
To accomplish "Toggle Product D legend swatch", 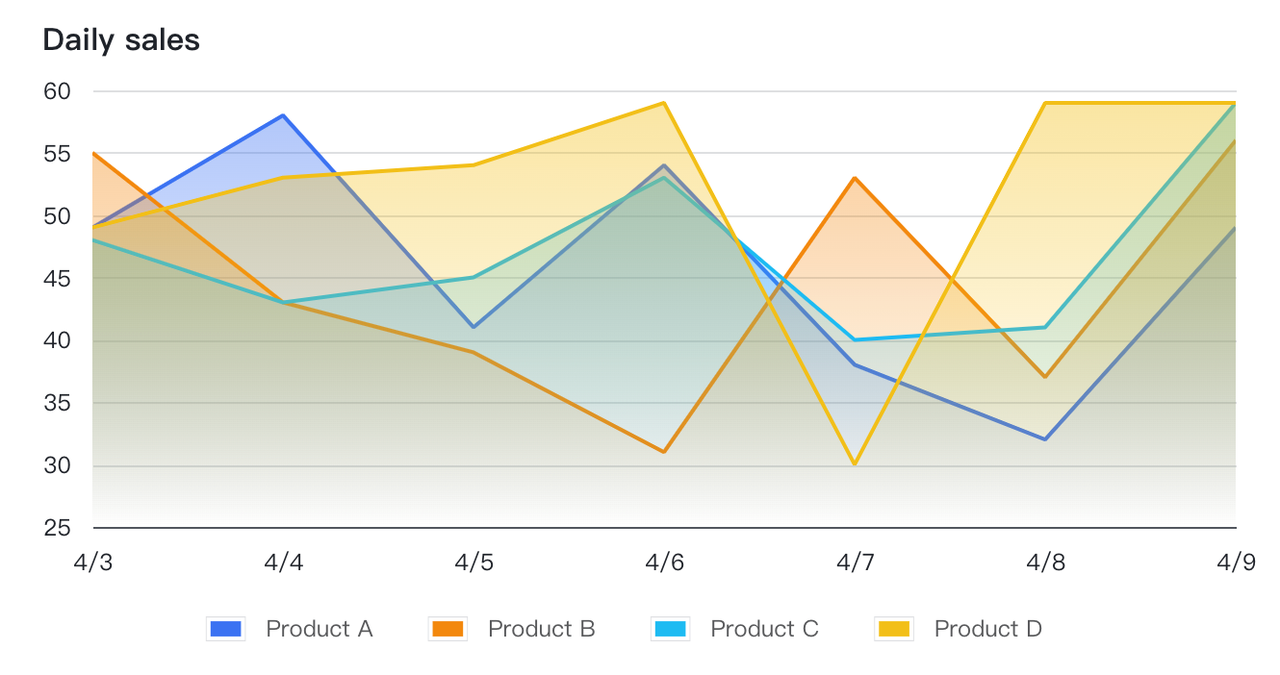I will (893, 629).
